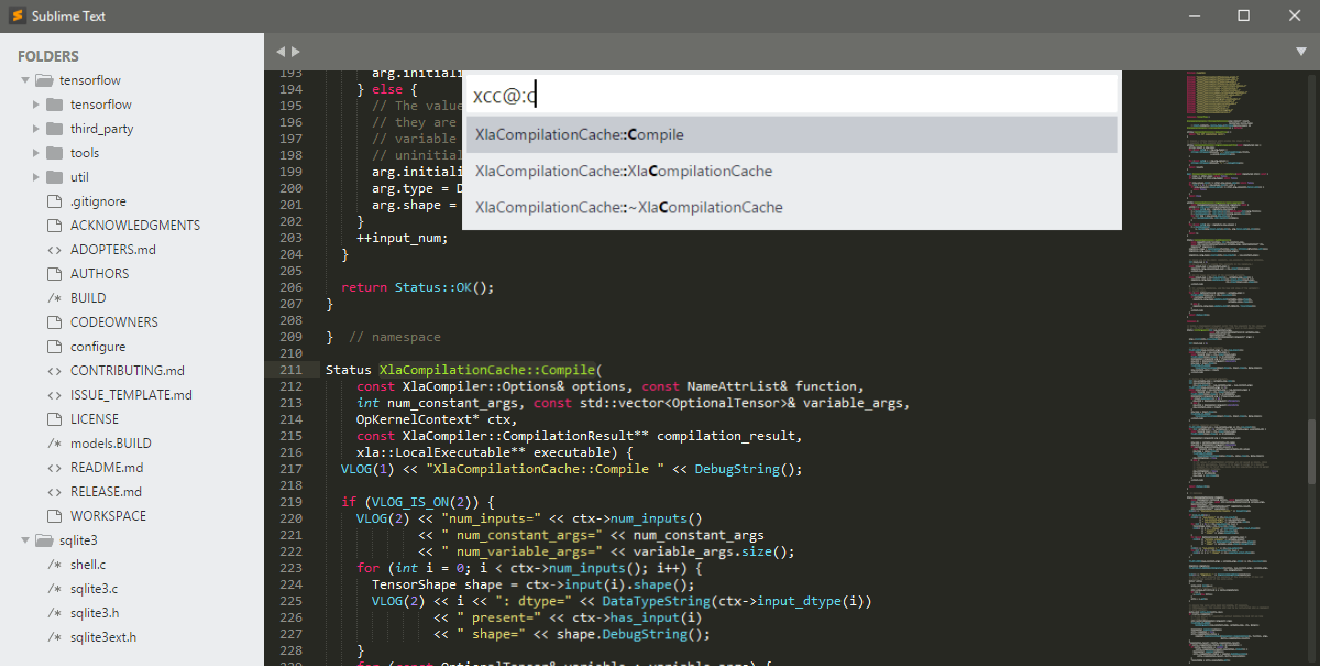Click the Goto Anything search input field
Image resolution: width=1320 pixels, height=666 pixels.
(x=791, y=95)
